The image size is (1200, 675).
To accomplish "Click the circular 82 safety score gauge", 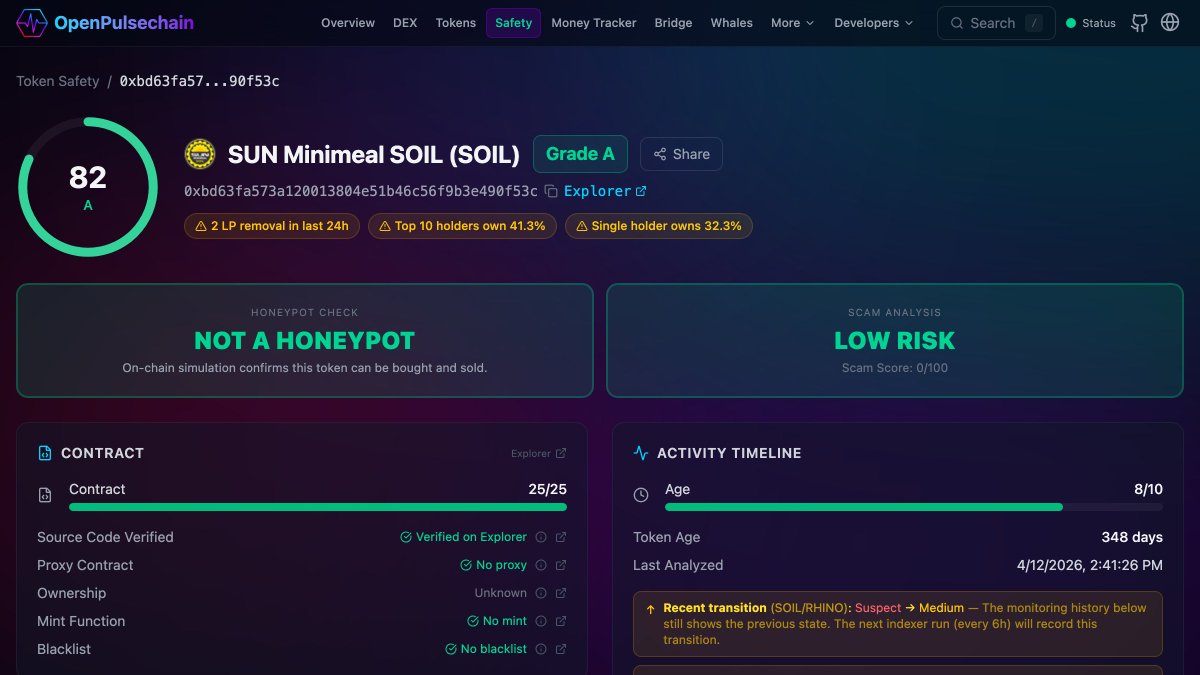I will tap(88, 187).
